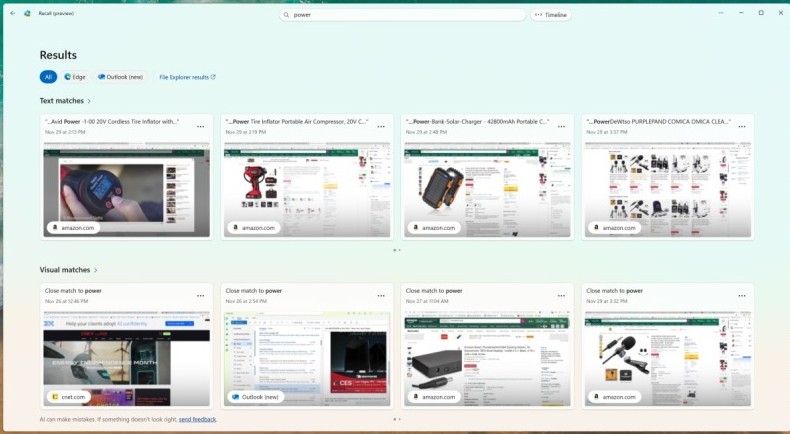Click amazon.com badge on Nov 29 3:32 PM card
The width and height of the screenshot is (790, 434).
click(x=615, y=397)
